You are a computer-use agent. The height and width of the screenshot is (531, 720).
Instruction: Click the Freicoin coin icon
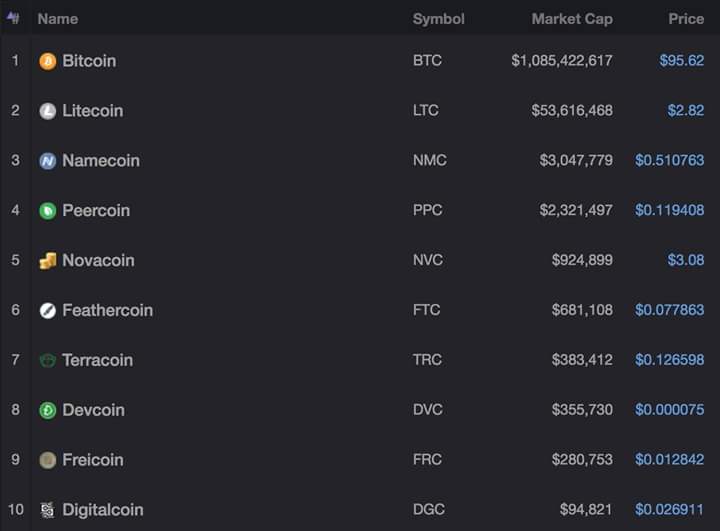(48, 460)
